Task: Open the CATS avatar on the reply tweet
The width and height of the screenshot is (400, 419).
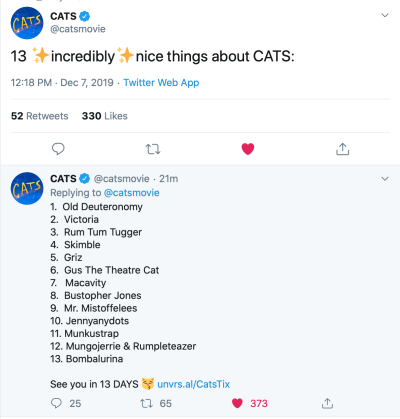Action: pos(27,188)
